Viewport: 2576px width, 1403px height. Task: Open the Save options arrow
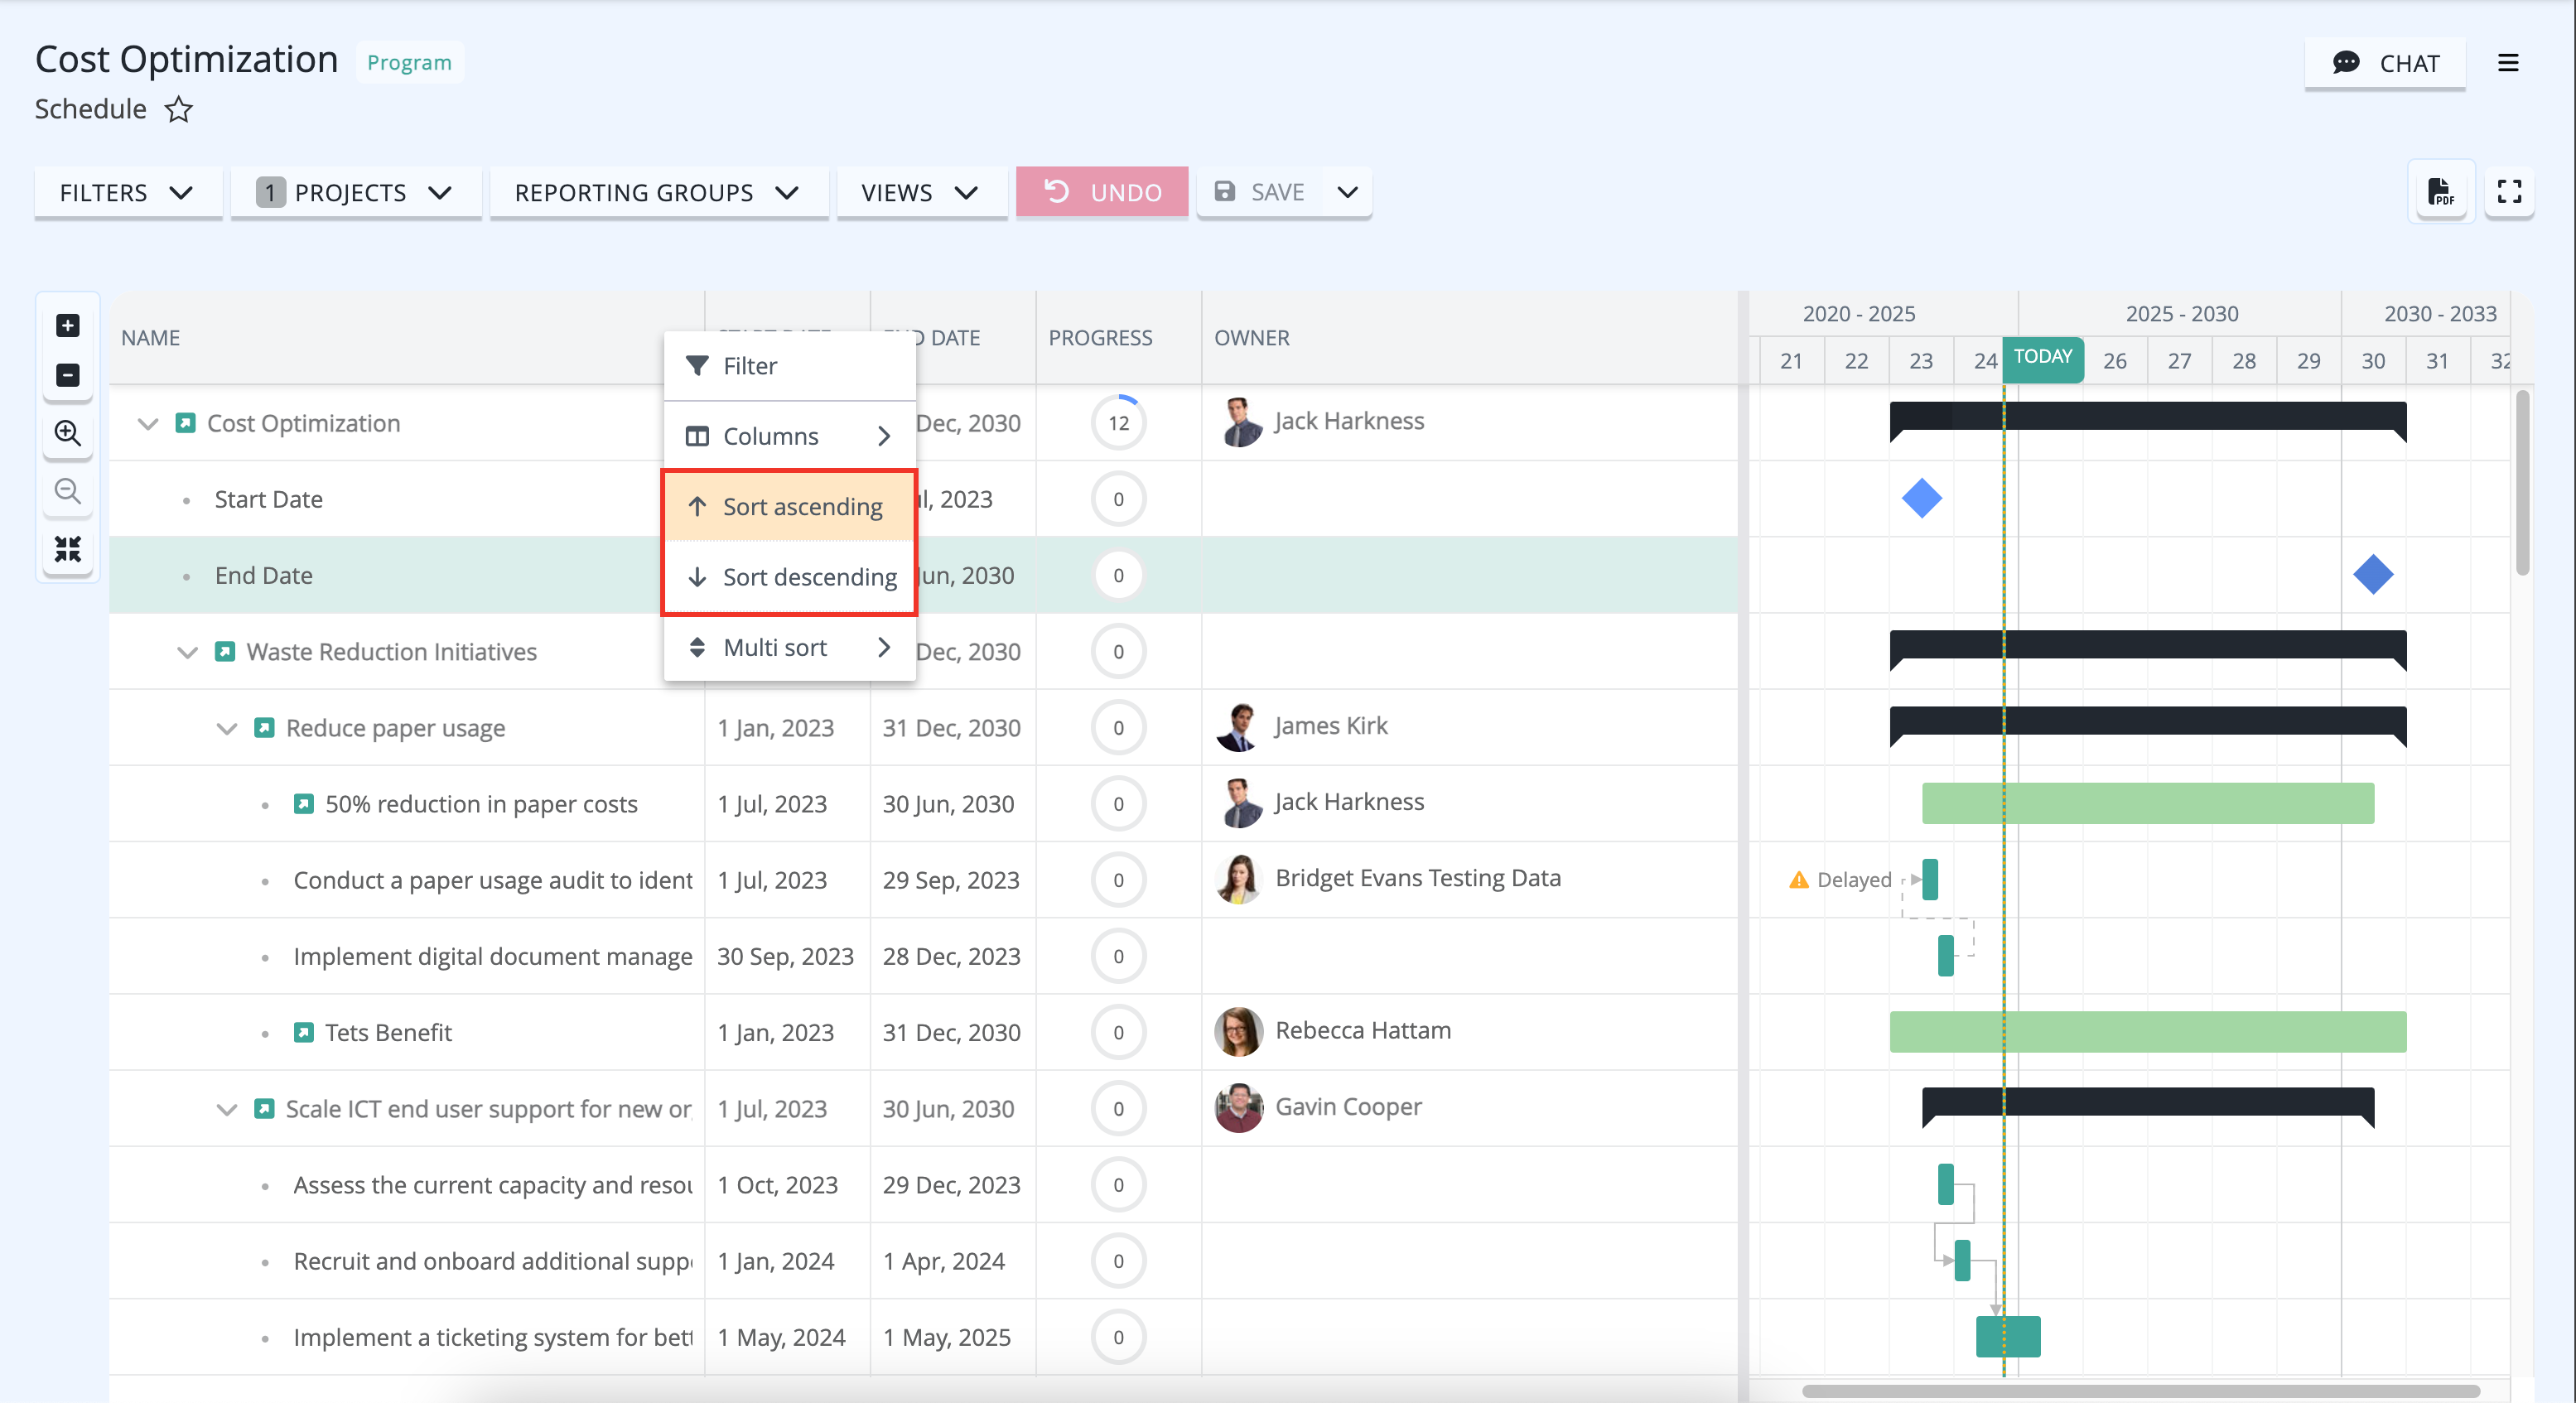1347,192
